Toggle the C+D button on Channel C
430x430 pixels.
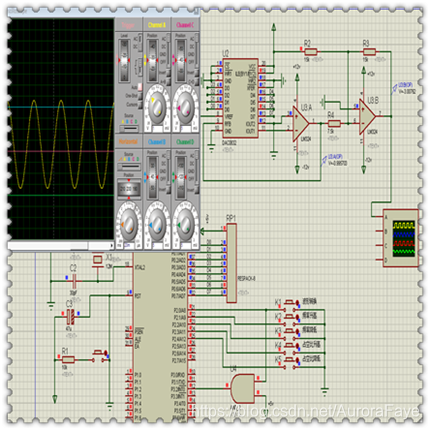pos(197,82)
